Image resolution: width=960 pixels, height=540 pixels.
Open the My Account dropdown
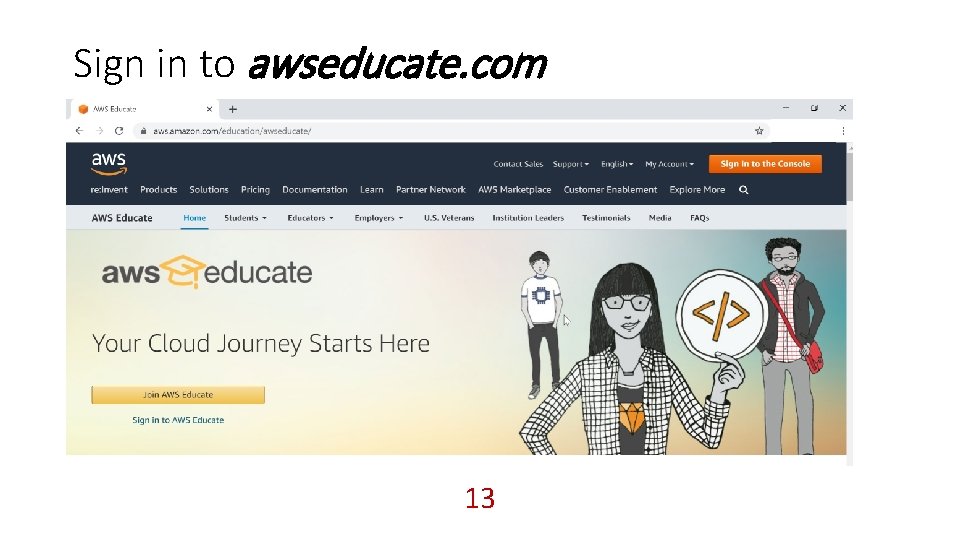669,164
